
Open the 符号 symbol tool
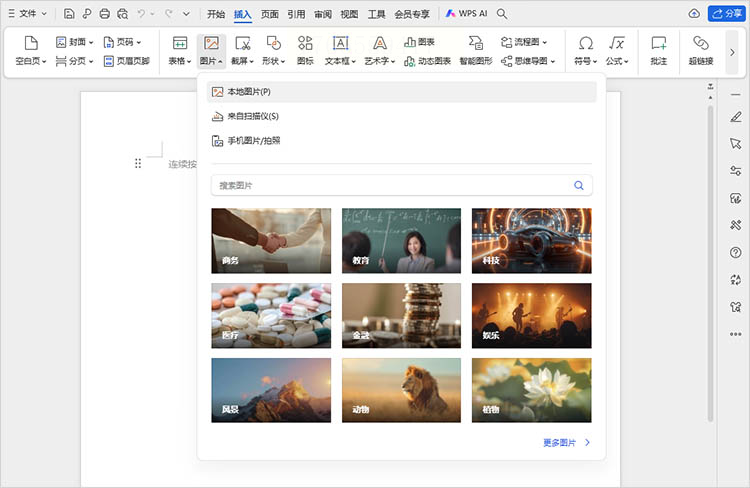[585, 43]
